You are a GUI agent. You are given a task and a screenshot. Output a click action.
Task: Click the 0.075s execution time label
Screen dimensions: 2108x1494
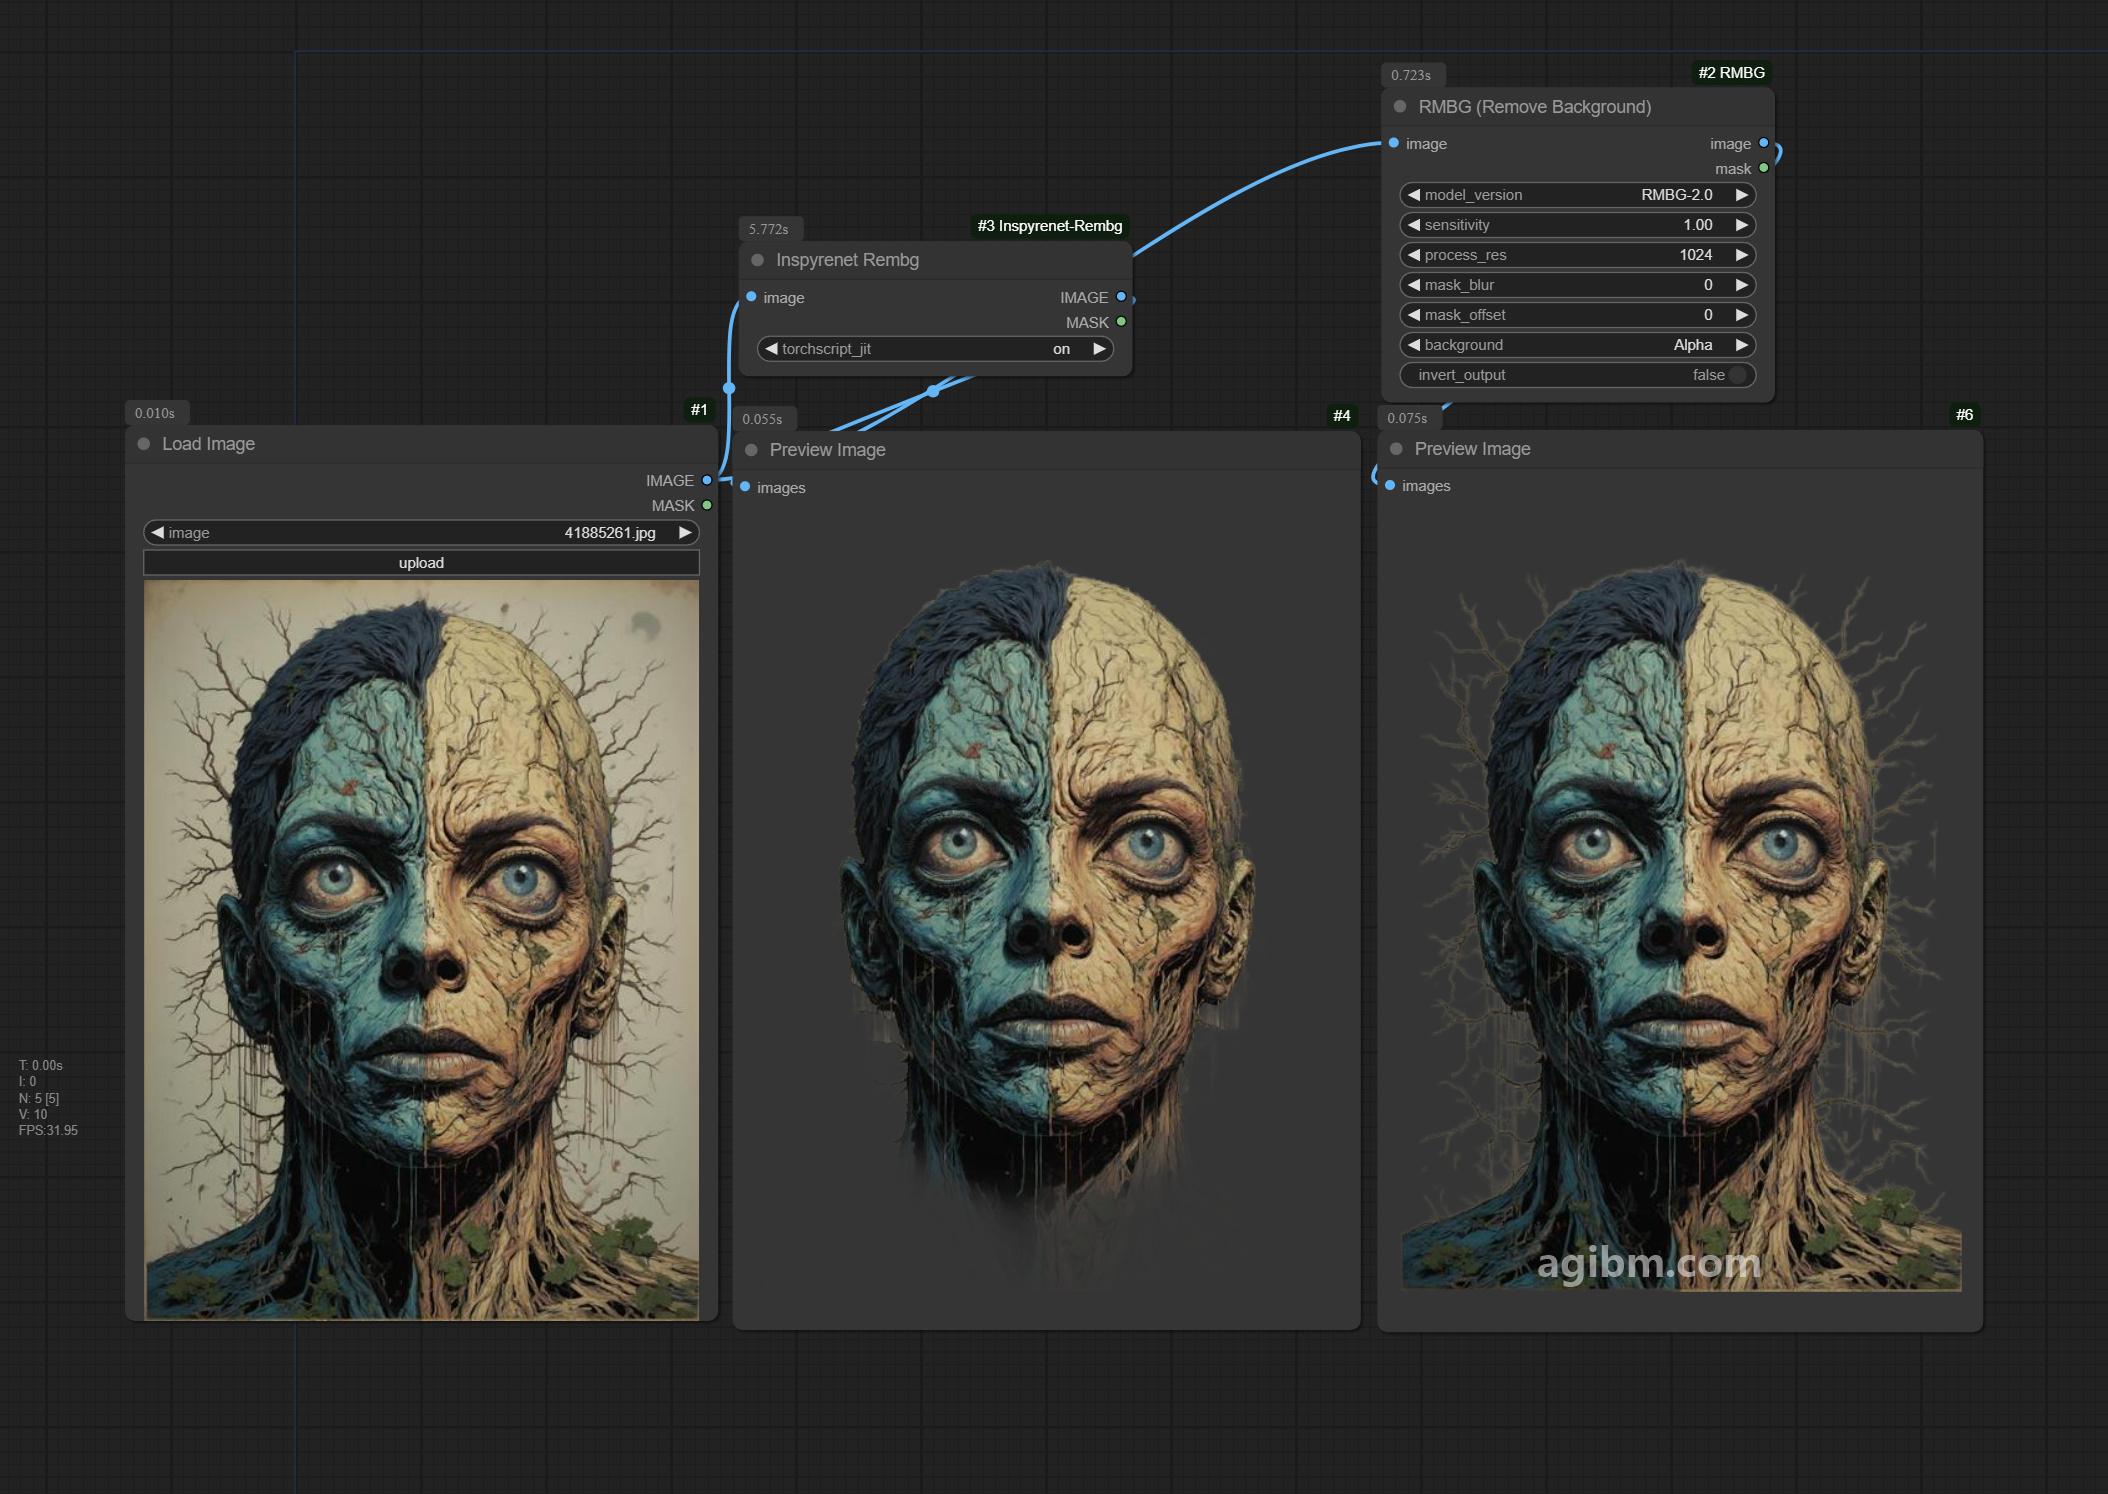pos(1407,418)
